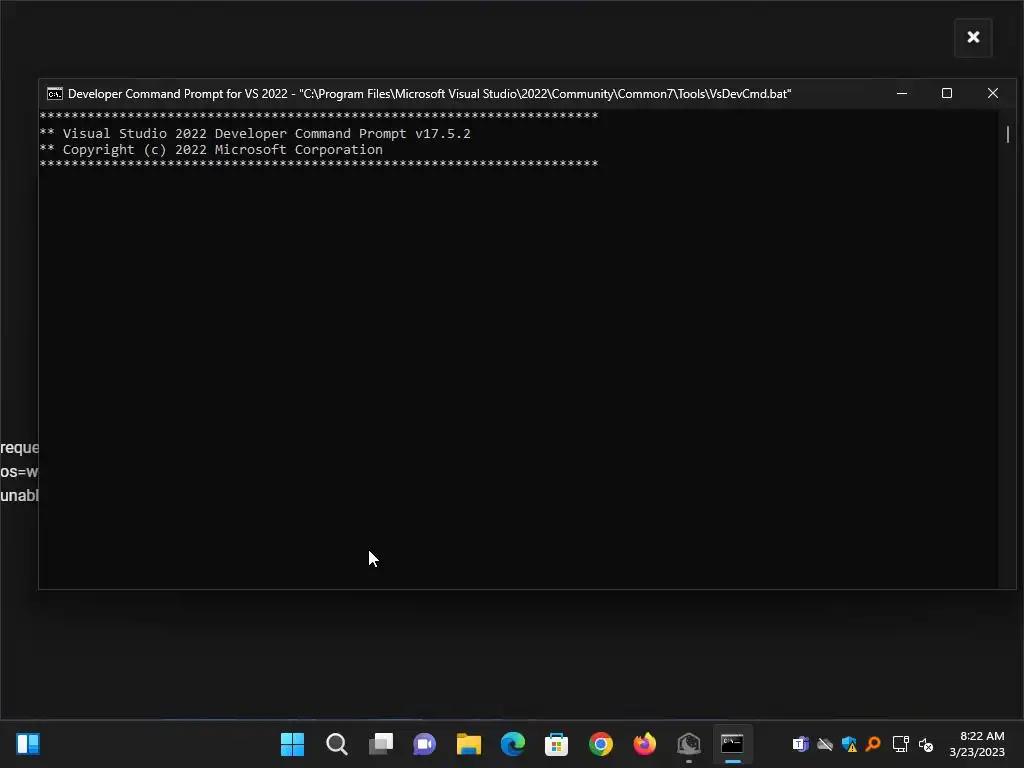The width and height of the screenshot is (1024, 768).
Task: Close the image overlay with the X button
Action: click(x=973, y=37)
